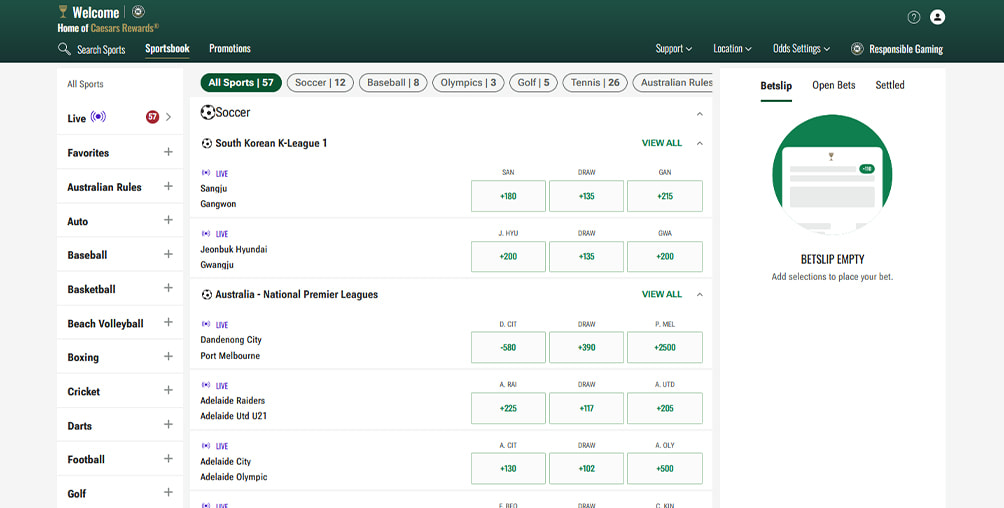Expand Australian Rules with the plus icon
Image resolution: width=1004 pixels, height=508 pixels.
(x=168, y=186)
